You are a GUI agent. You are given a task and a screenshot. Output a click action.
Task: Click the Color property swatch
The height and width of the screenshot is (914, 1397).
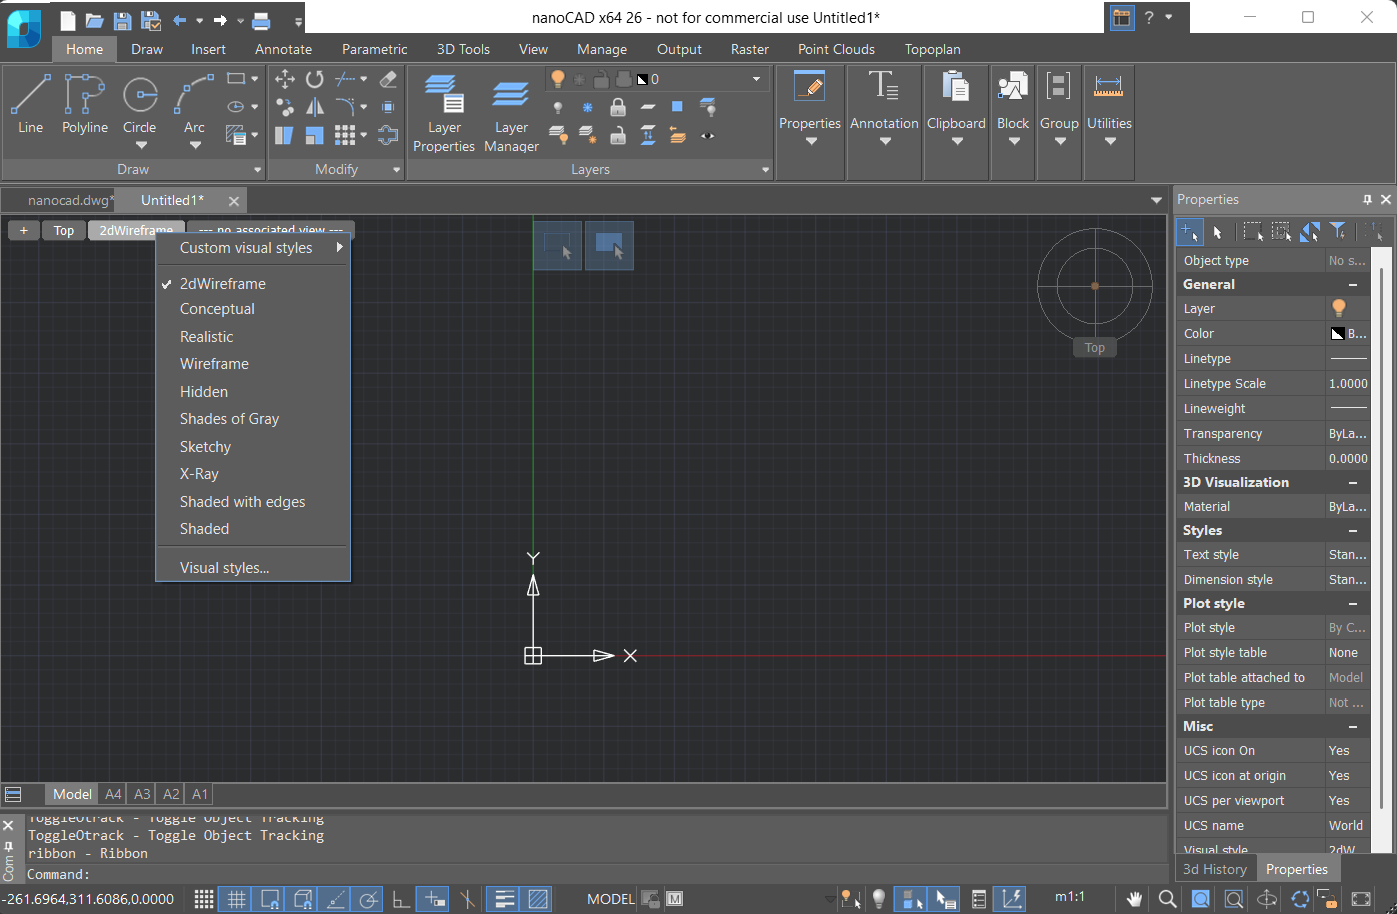click(1337, 334)
